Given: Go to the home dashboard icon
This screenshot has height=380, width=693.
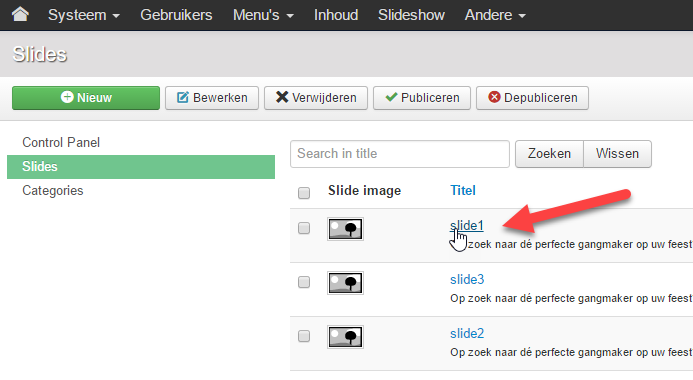Looking at the screenshot, I should coord(20,14).
